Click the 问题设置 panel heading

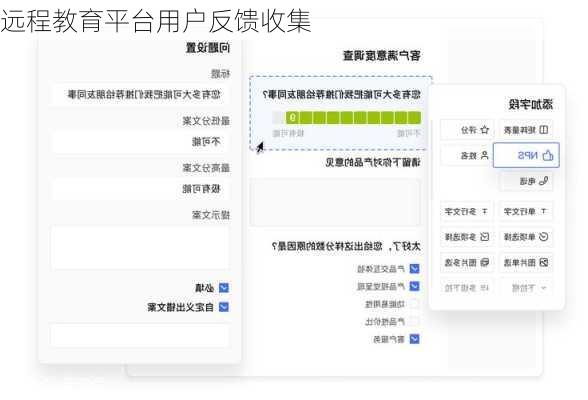click(208, 48)
